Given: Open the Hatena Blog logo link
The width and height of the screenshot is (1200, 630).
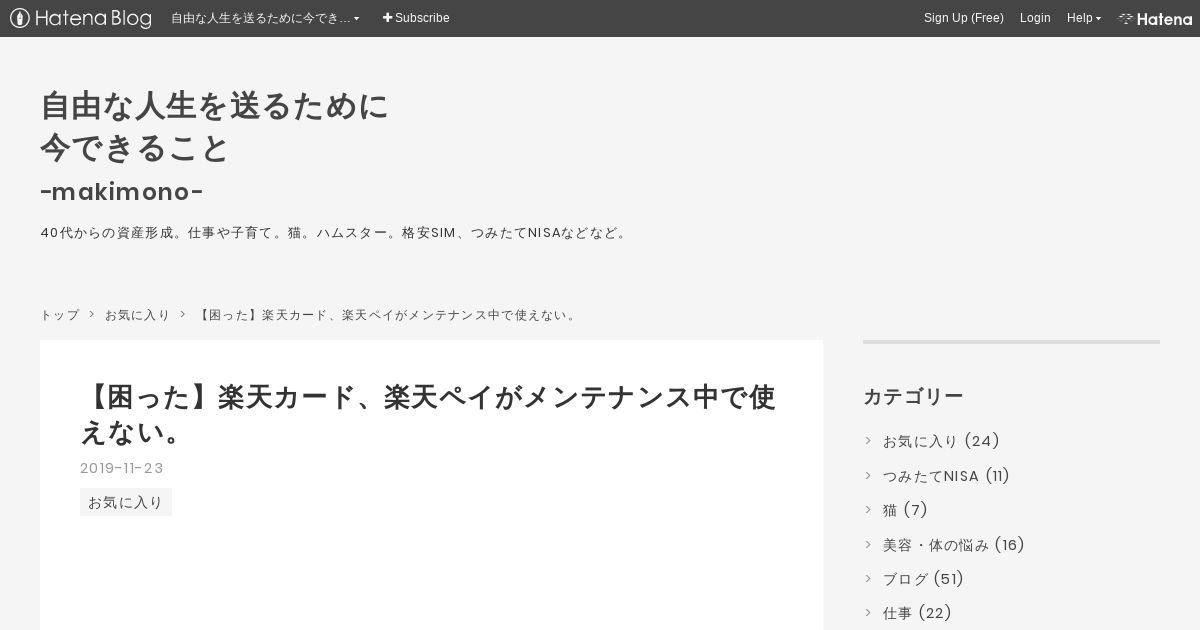Looking at the screenshot, I should pyautogui.click(x=81, y=18).
